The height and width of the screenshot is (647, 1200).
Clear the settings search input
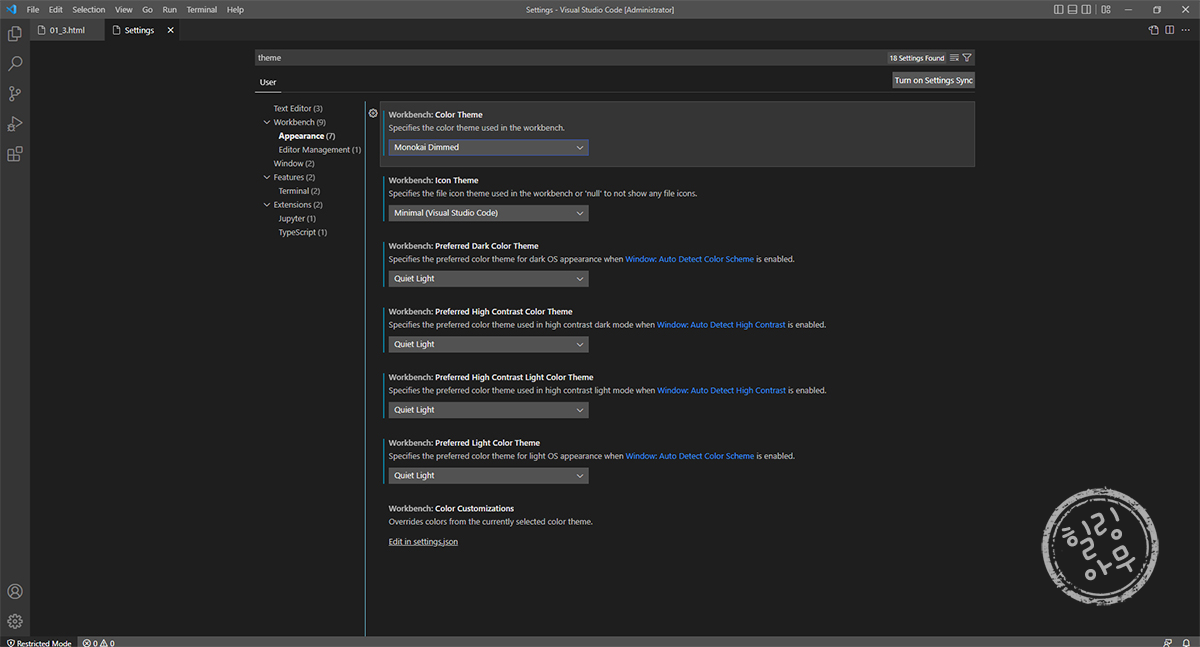tap(954, 58)
